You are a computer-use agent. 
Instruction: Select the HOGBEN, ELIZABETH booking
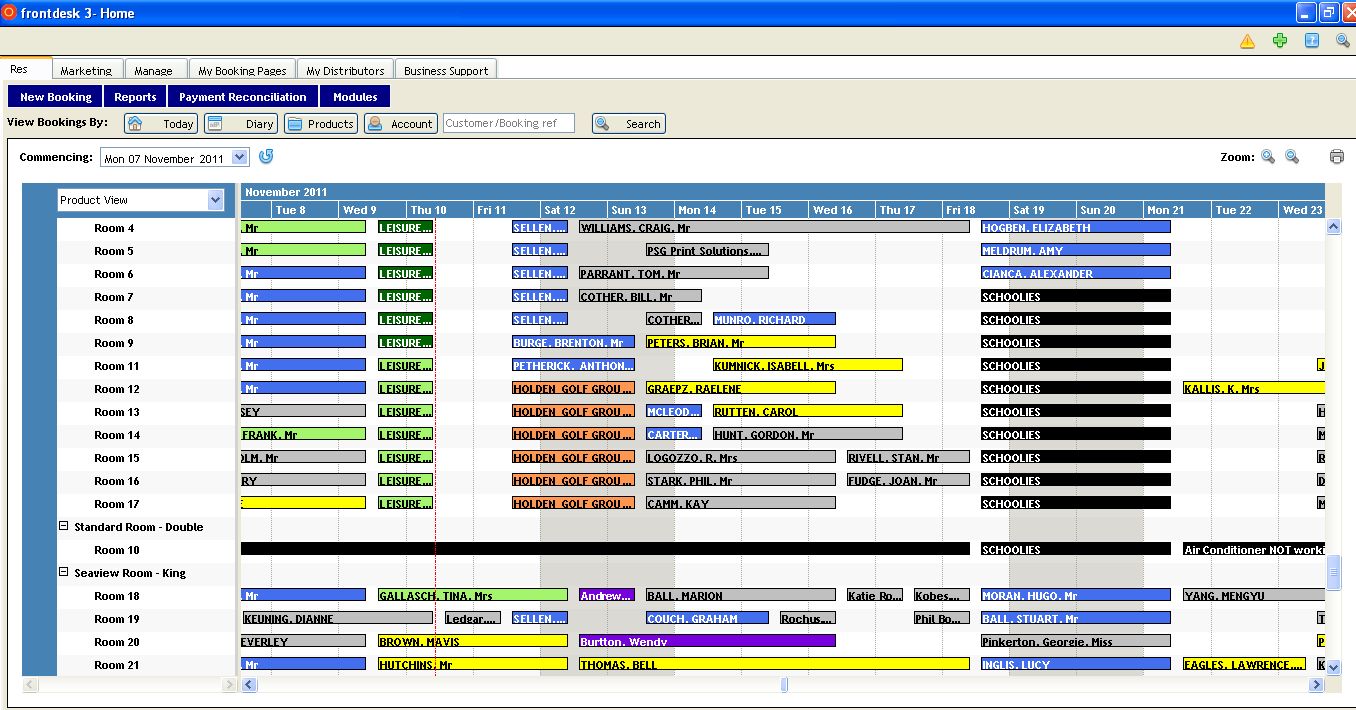tap(1075, 227)
